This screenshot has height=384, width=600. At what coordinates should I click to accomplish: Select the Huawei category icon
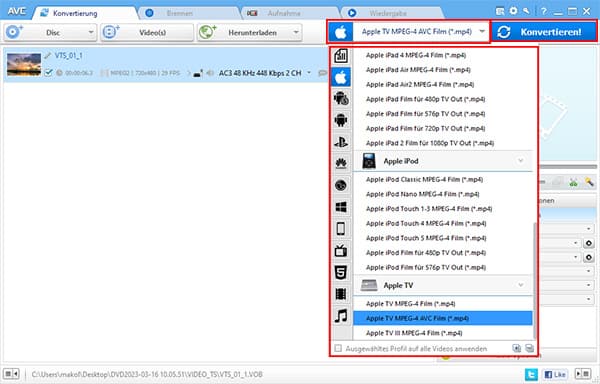click(x=341, y=164)
